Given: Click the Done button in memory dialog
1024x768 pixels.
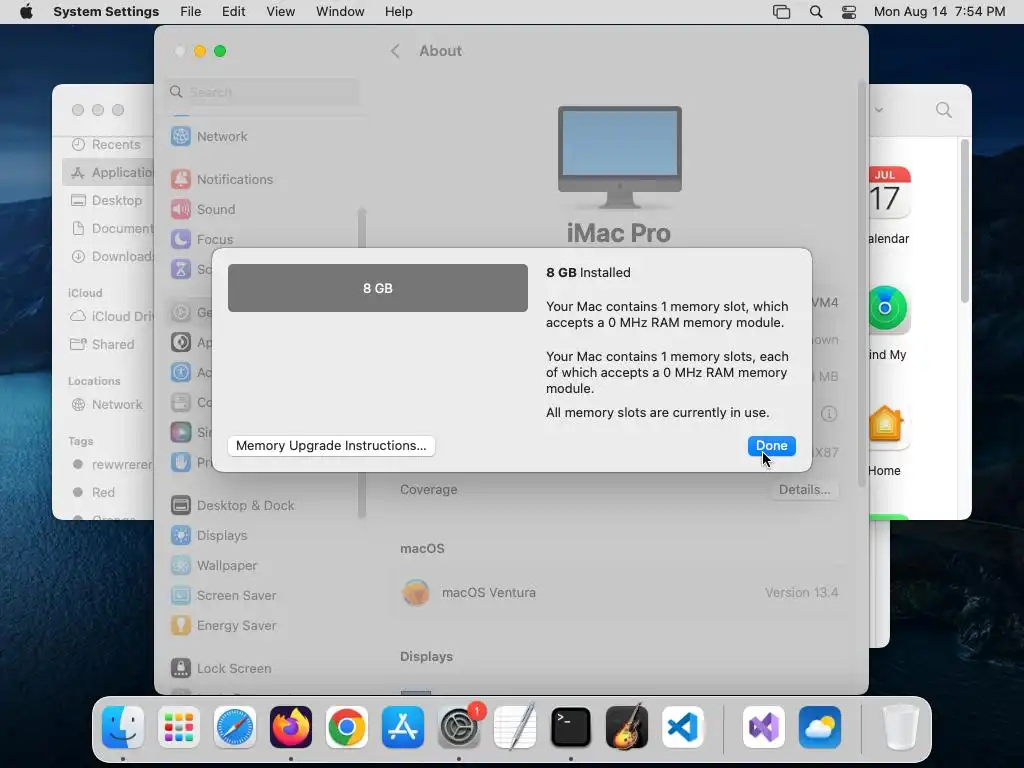Looking at the screenshot, I should (x=771, y=445).
